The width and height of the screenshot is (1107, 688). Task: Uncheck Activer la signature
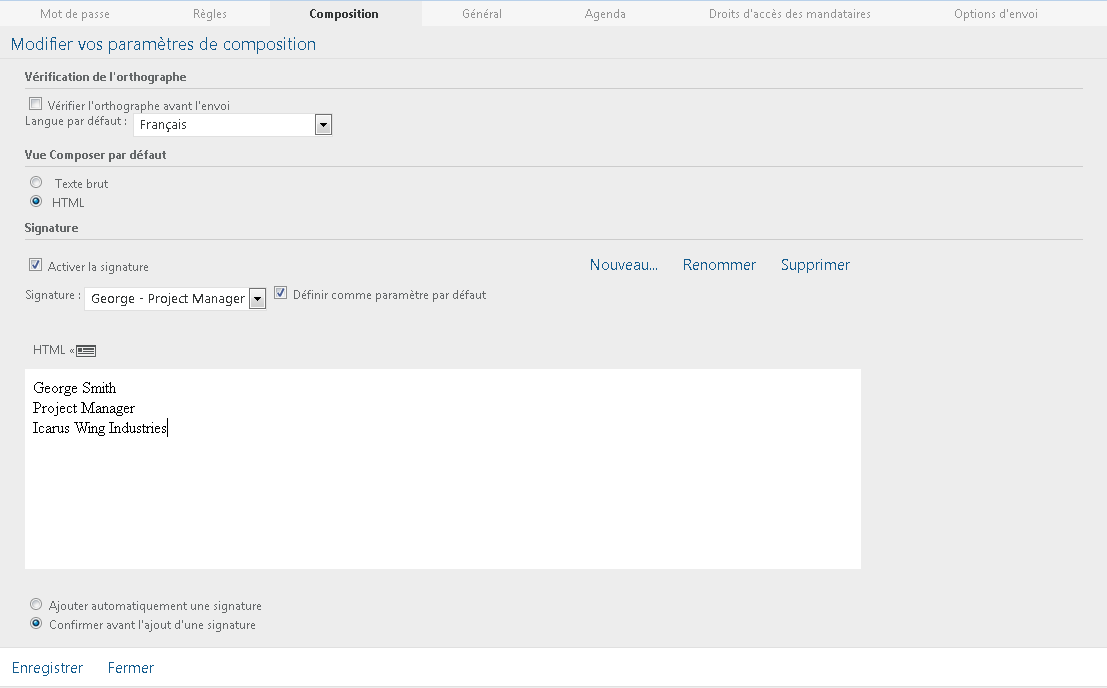tap(35, 264)
